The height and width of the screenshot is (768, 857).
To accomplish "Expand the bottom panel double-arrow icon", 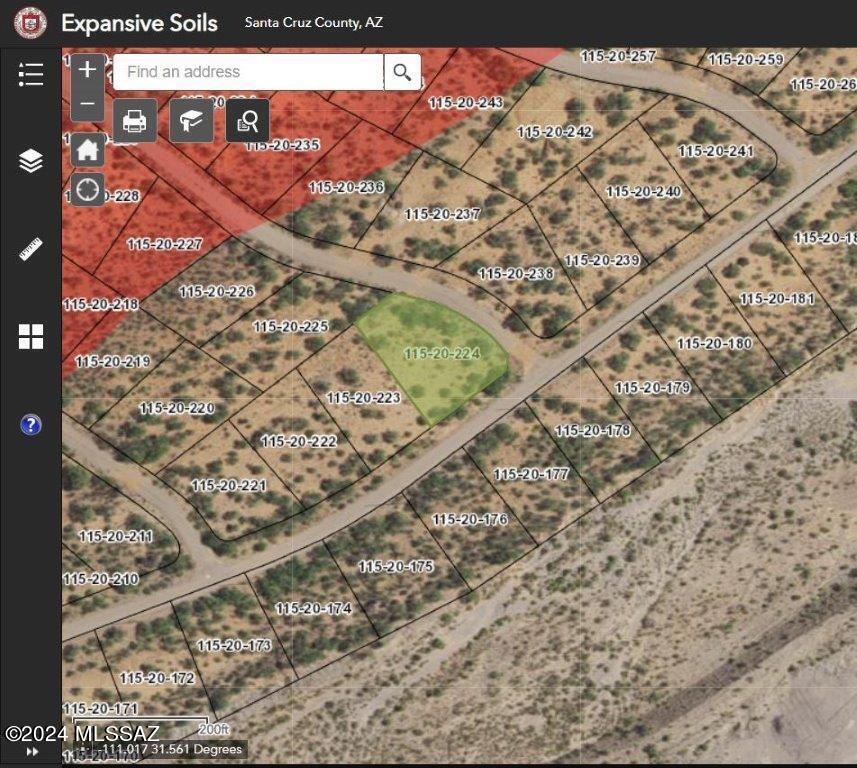I will 32,752.
